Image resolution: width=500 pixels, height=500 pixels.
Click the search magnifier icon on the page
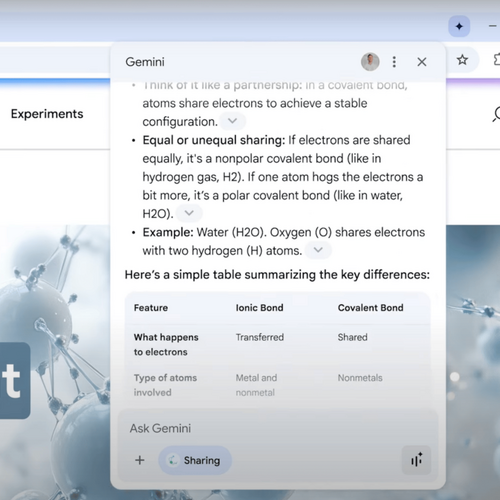tap(496, 114)
